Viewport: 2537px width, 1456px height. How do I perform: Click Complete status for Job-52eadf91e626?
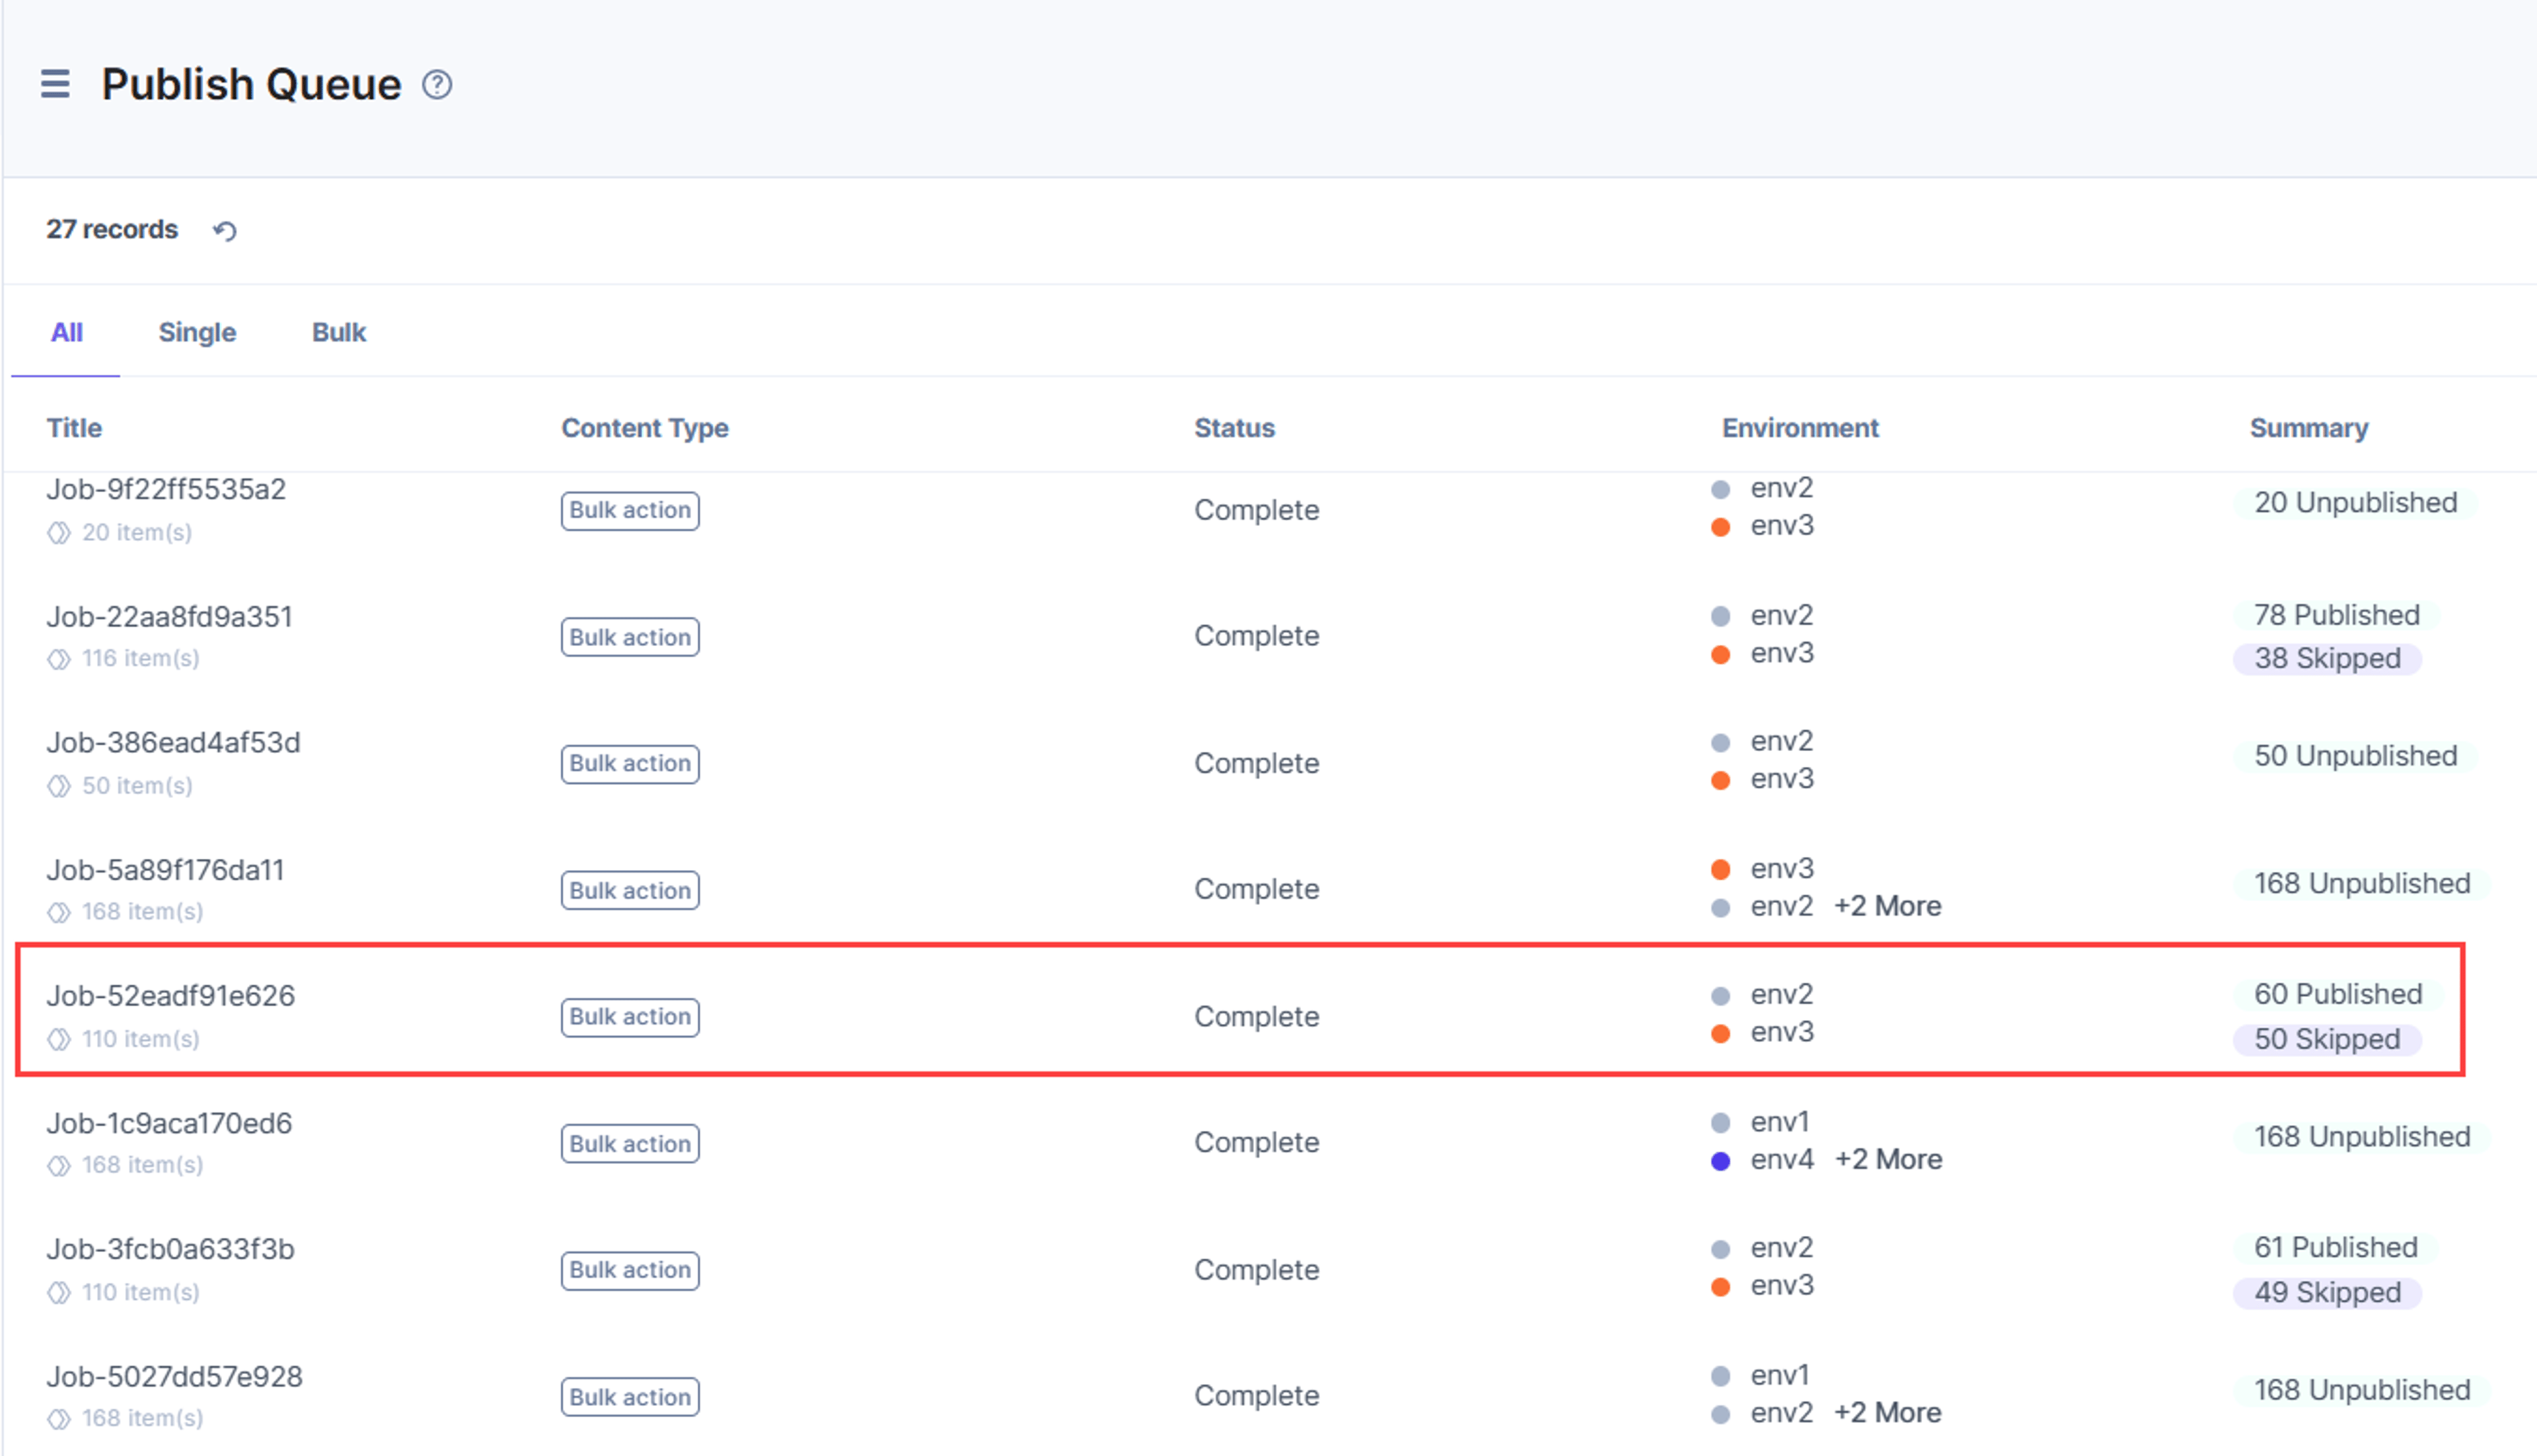pos(1256,1017)
